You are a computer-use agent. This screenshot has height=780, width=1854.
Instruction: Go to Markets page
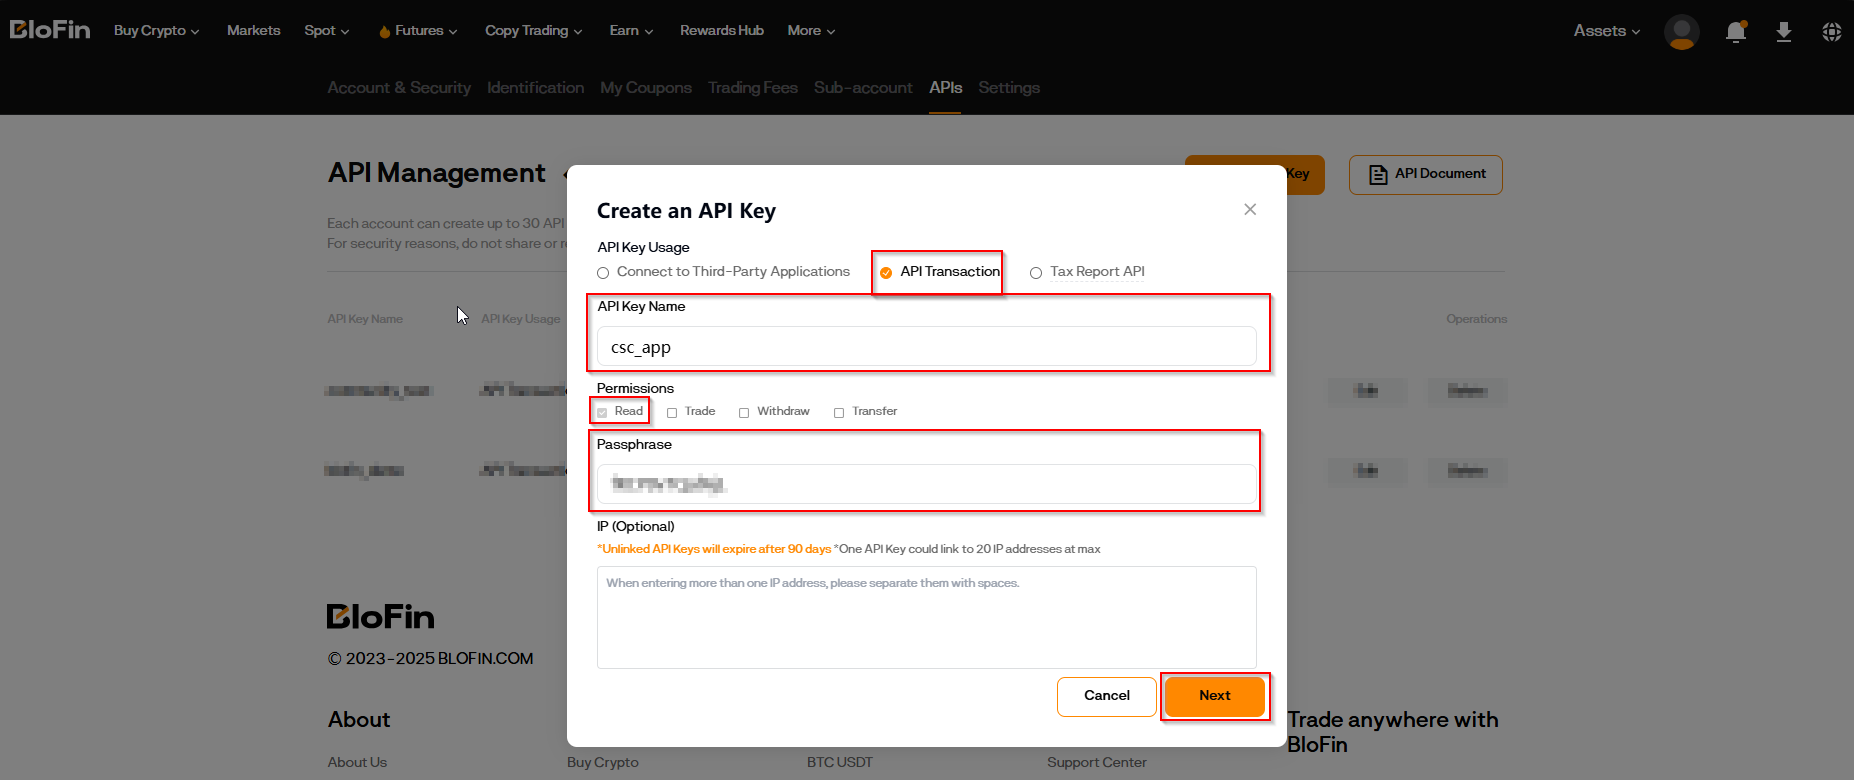(x=253, y=31)
